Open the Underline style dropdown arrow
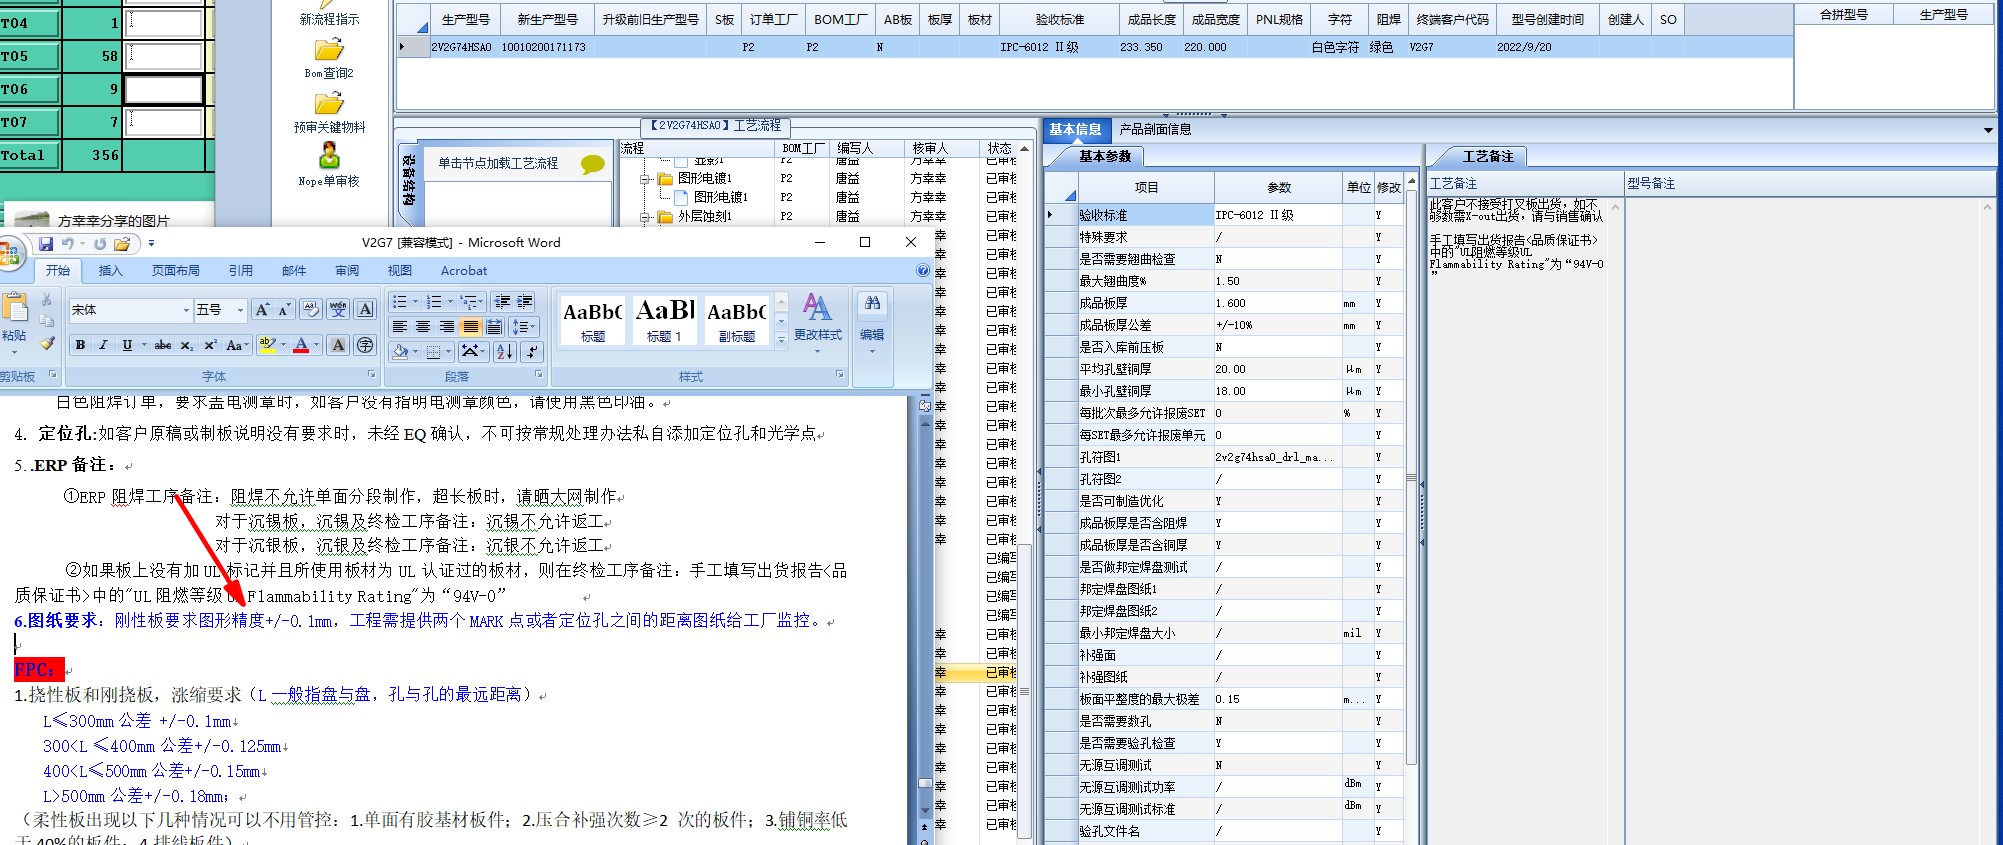The height and width of the screenshot is (845, 2003). point(144,345)
